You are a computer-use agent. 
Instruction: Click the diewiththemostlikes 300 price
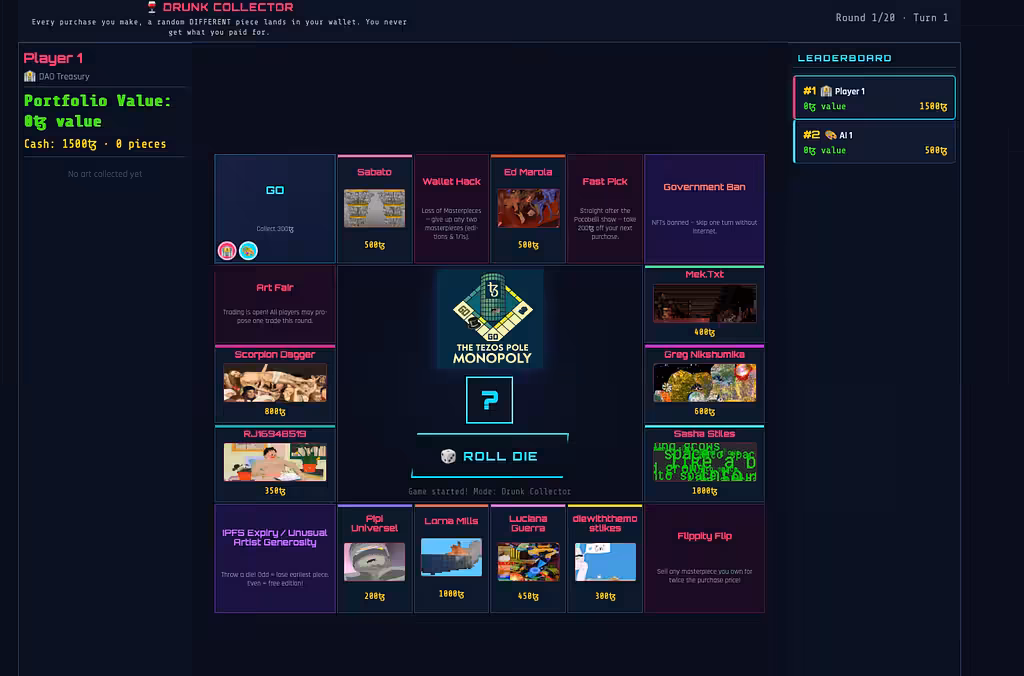click(605, 596)
